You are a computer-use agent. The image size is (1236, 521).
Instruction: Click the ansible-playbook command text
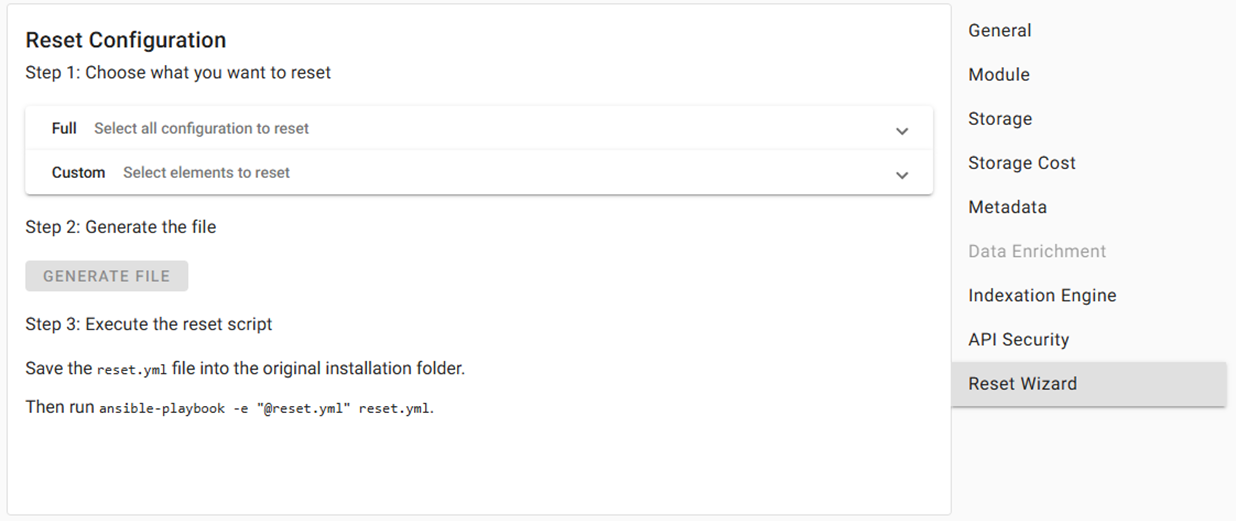(266, 409)
